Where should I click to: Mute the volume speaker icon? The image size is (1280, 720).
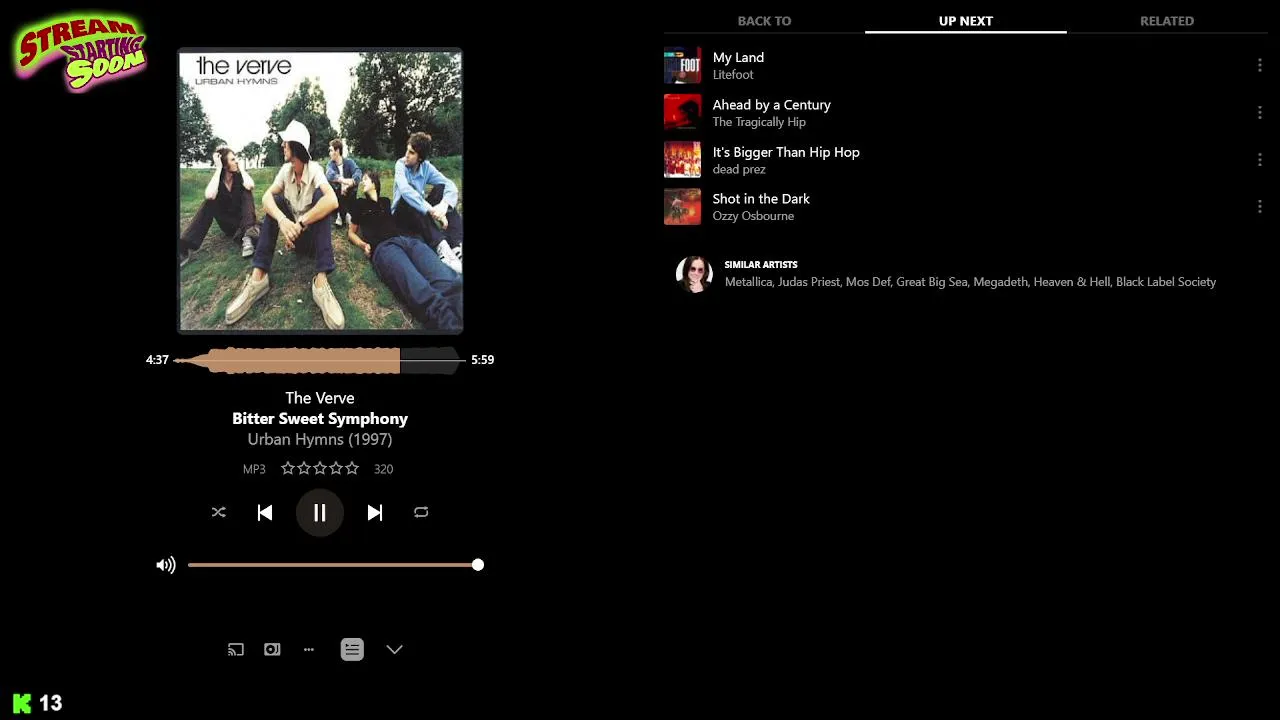pos(166,565)
